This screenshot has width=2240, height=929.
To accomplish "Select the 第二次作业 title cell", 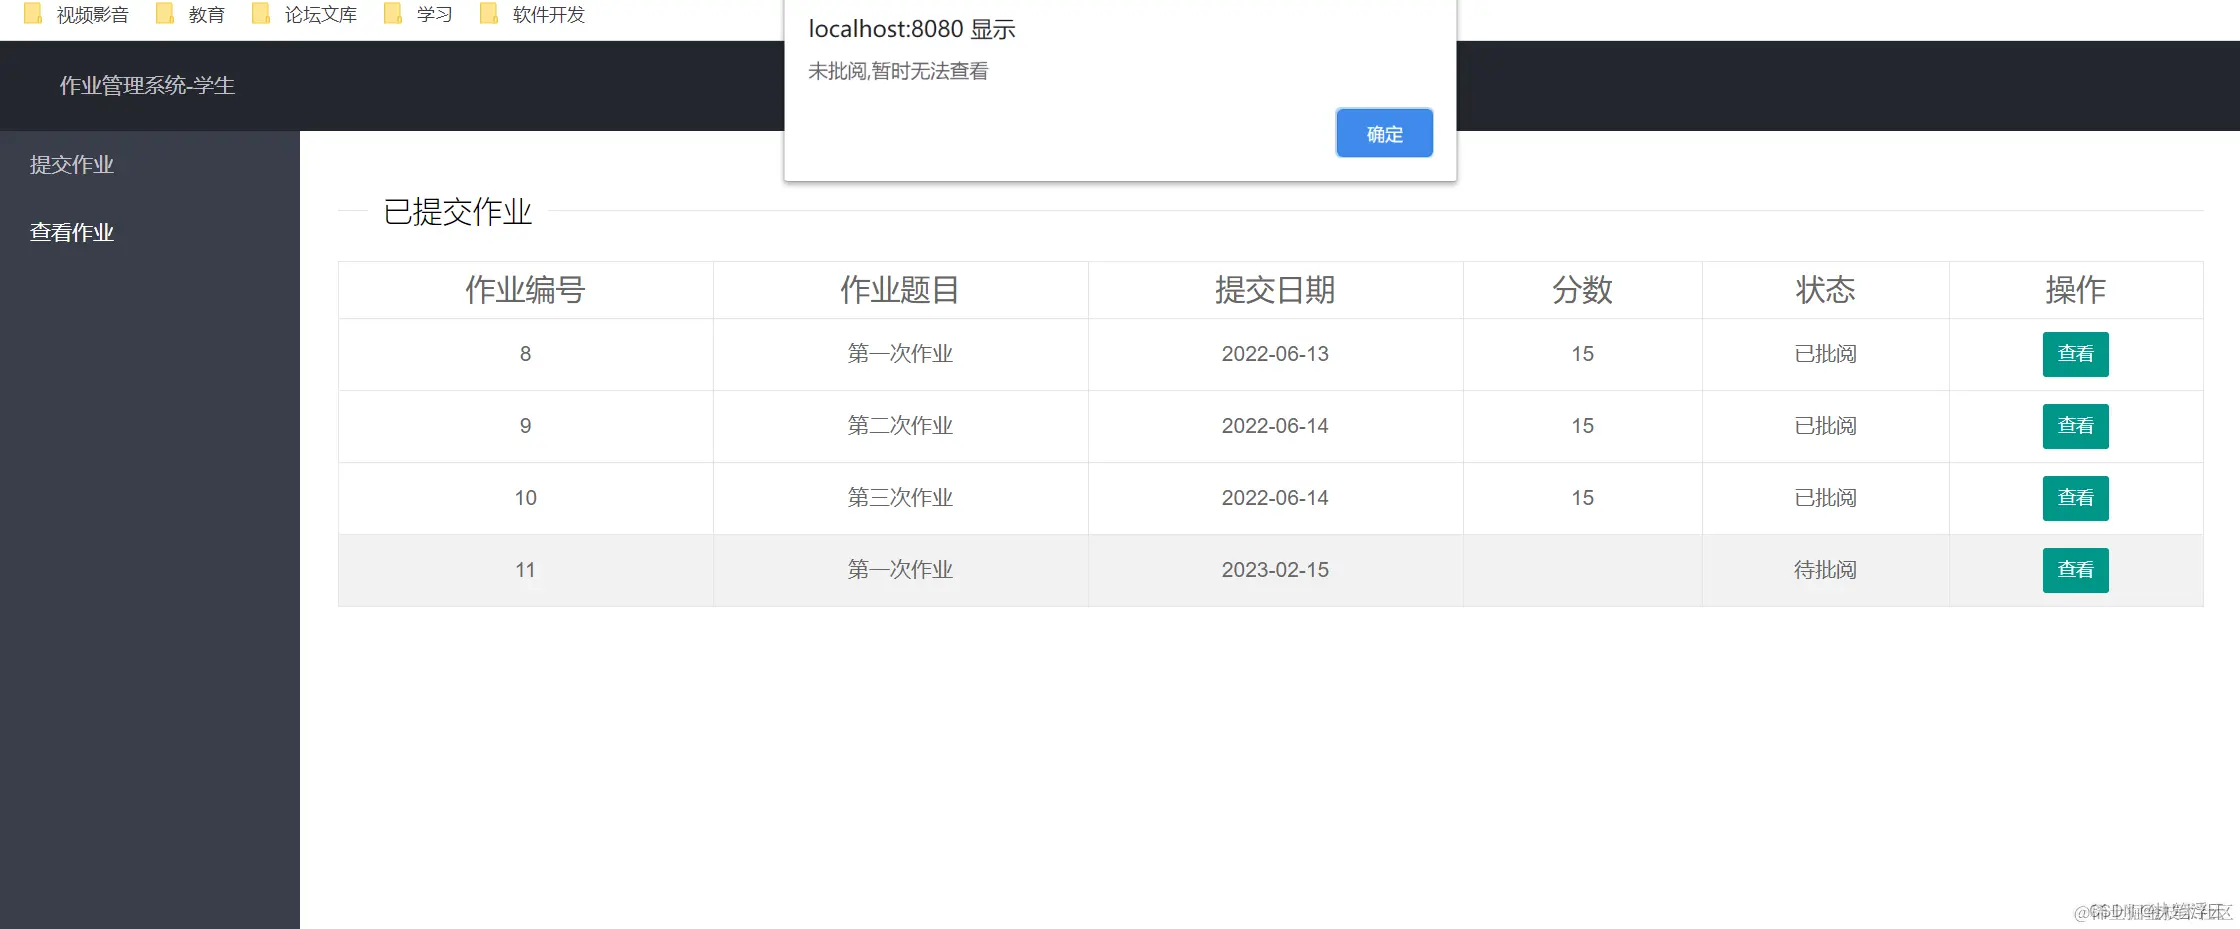I will pyautogui.click(x=900, y=426).
